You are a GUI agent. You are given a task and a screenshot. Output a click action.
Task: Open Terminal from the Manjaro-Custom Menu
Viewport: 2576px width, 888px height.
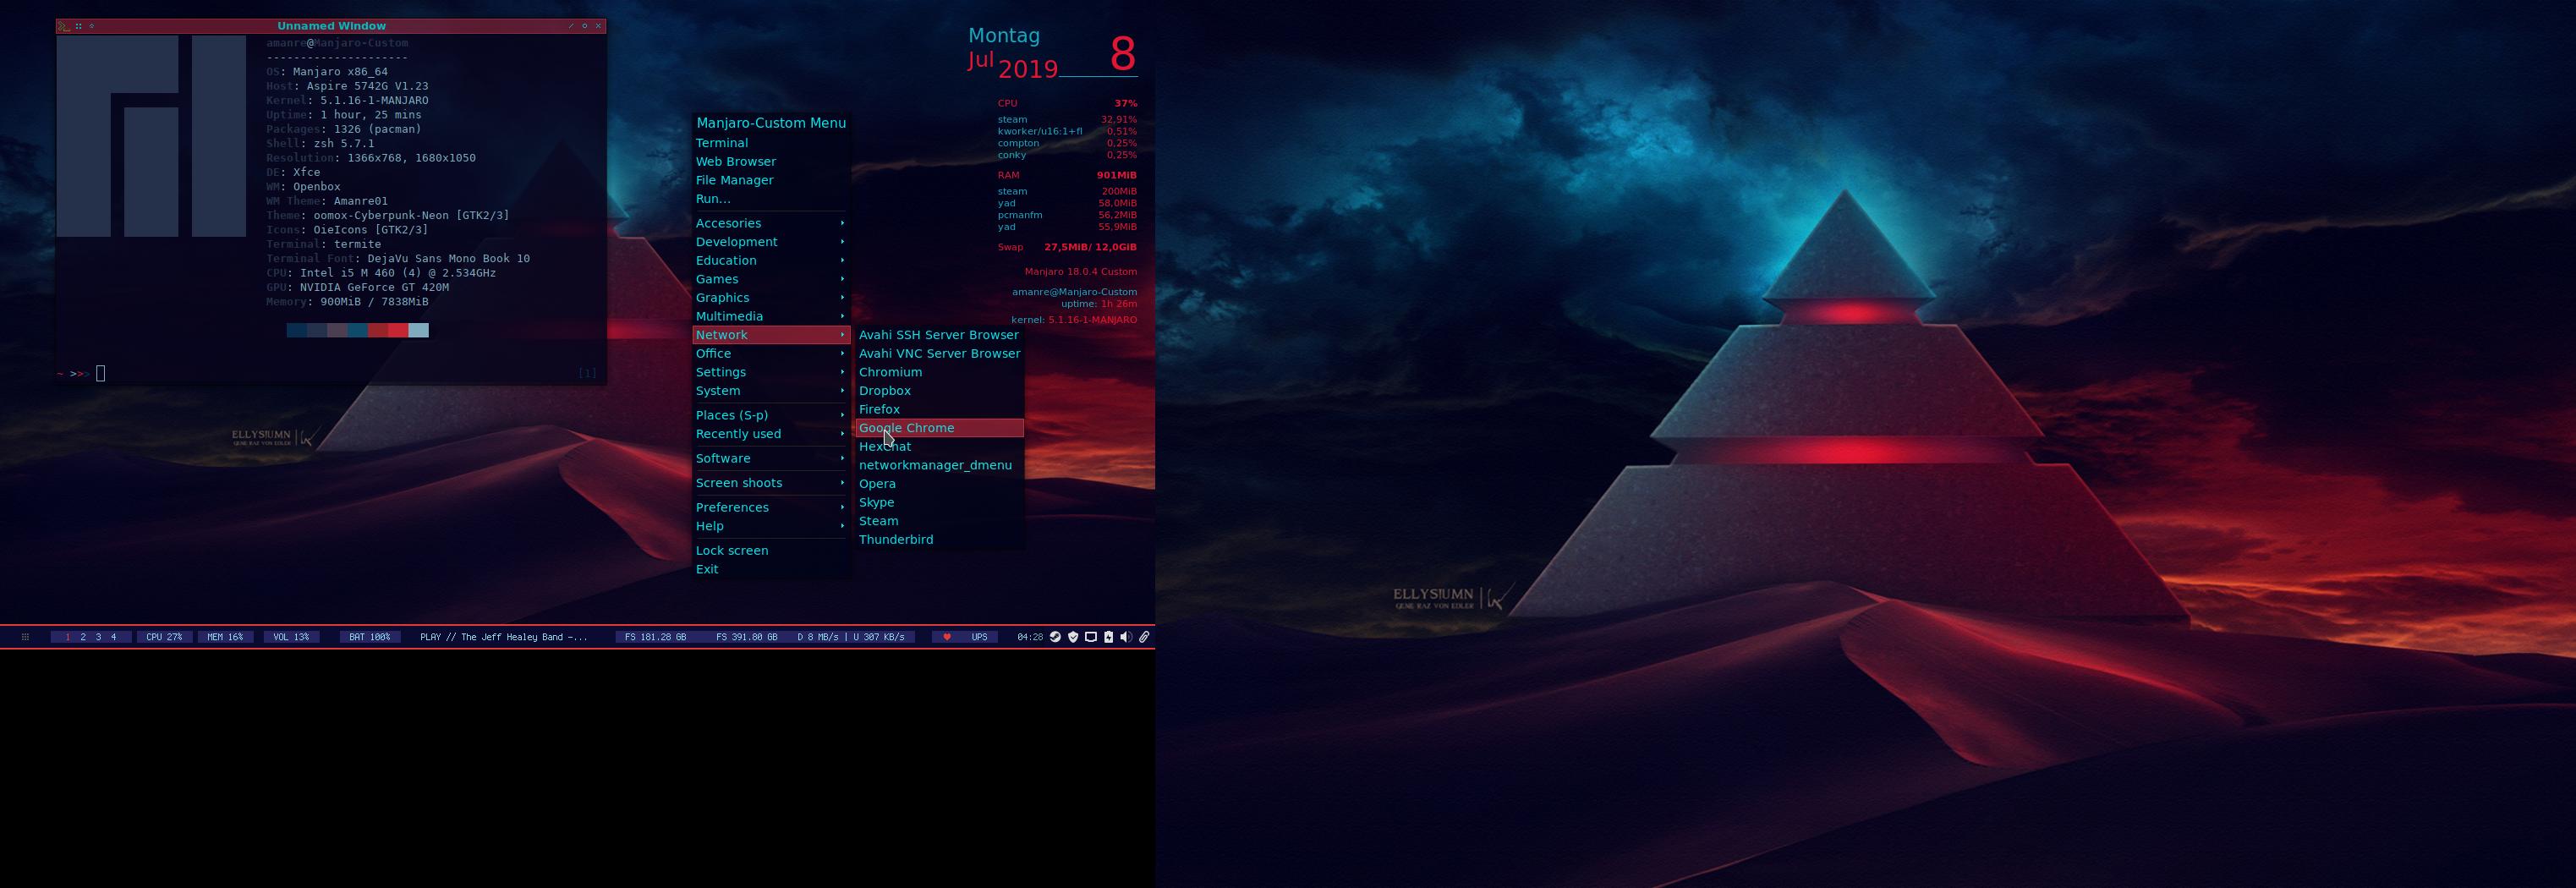click(722, 142)
